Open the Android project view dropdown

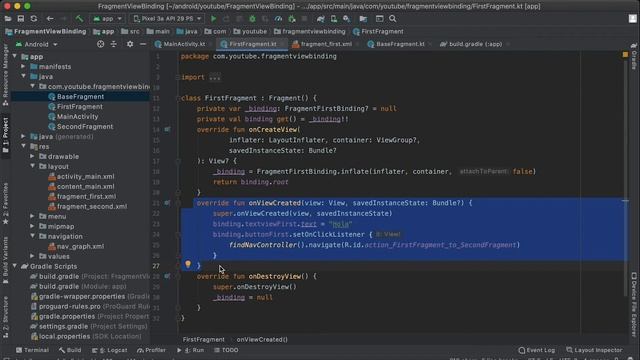tap(37, 44)
